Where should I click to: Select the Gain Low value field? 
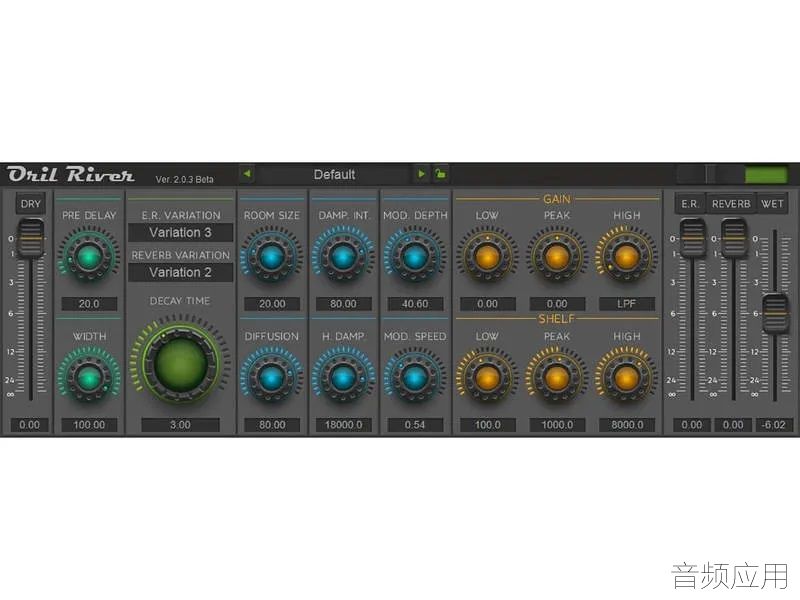(488, 304)
